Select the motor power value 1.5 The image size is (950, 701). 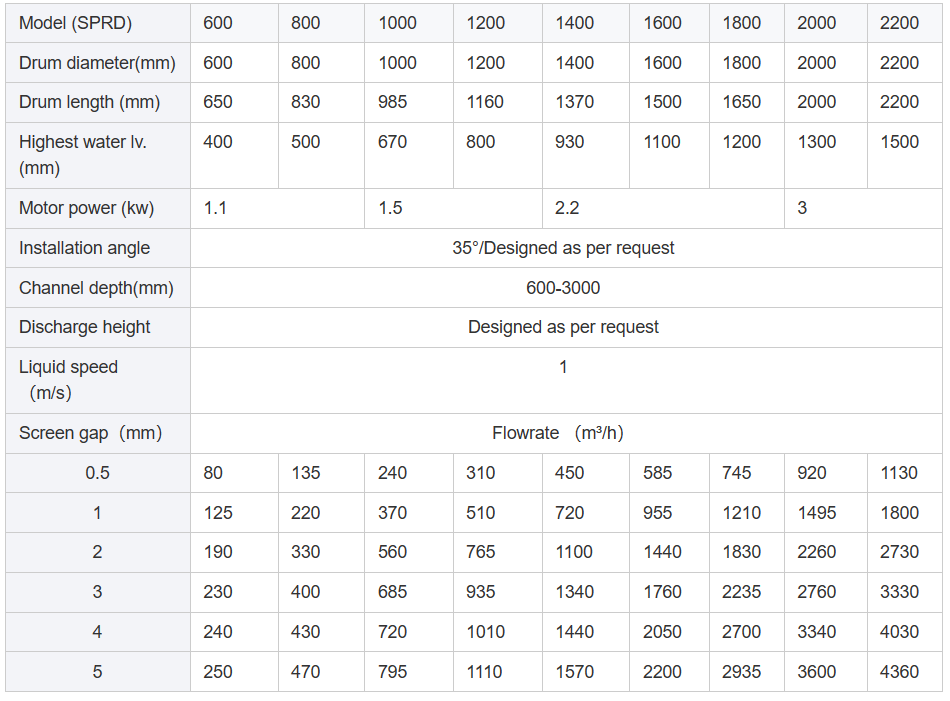pos(391,208)
